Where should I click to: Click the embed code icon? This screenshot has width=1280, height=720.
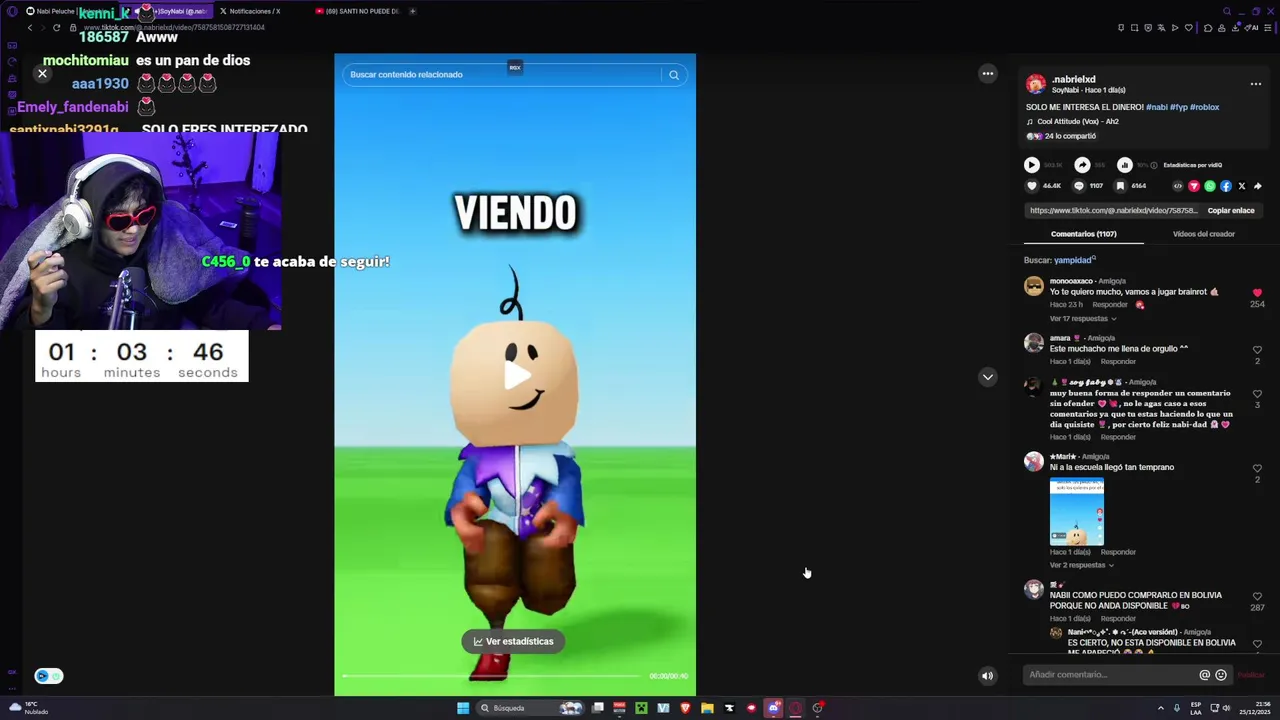click(x=1178, y=186)
